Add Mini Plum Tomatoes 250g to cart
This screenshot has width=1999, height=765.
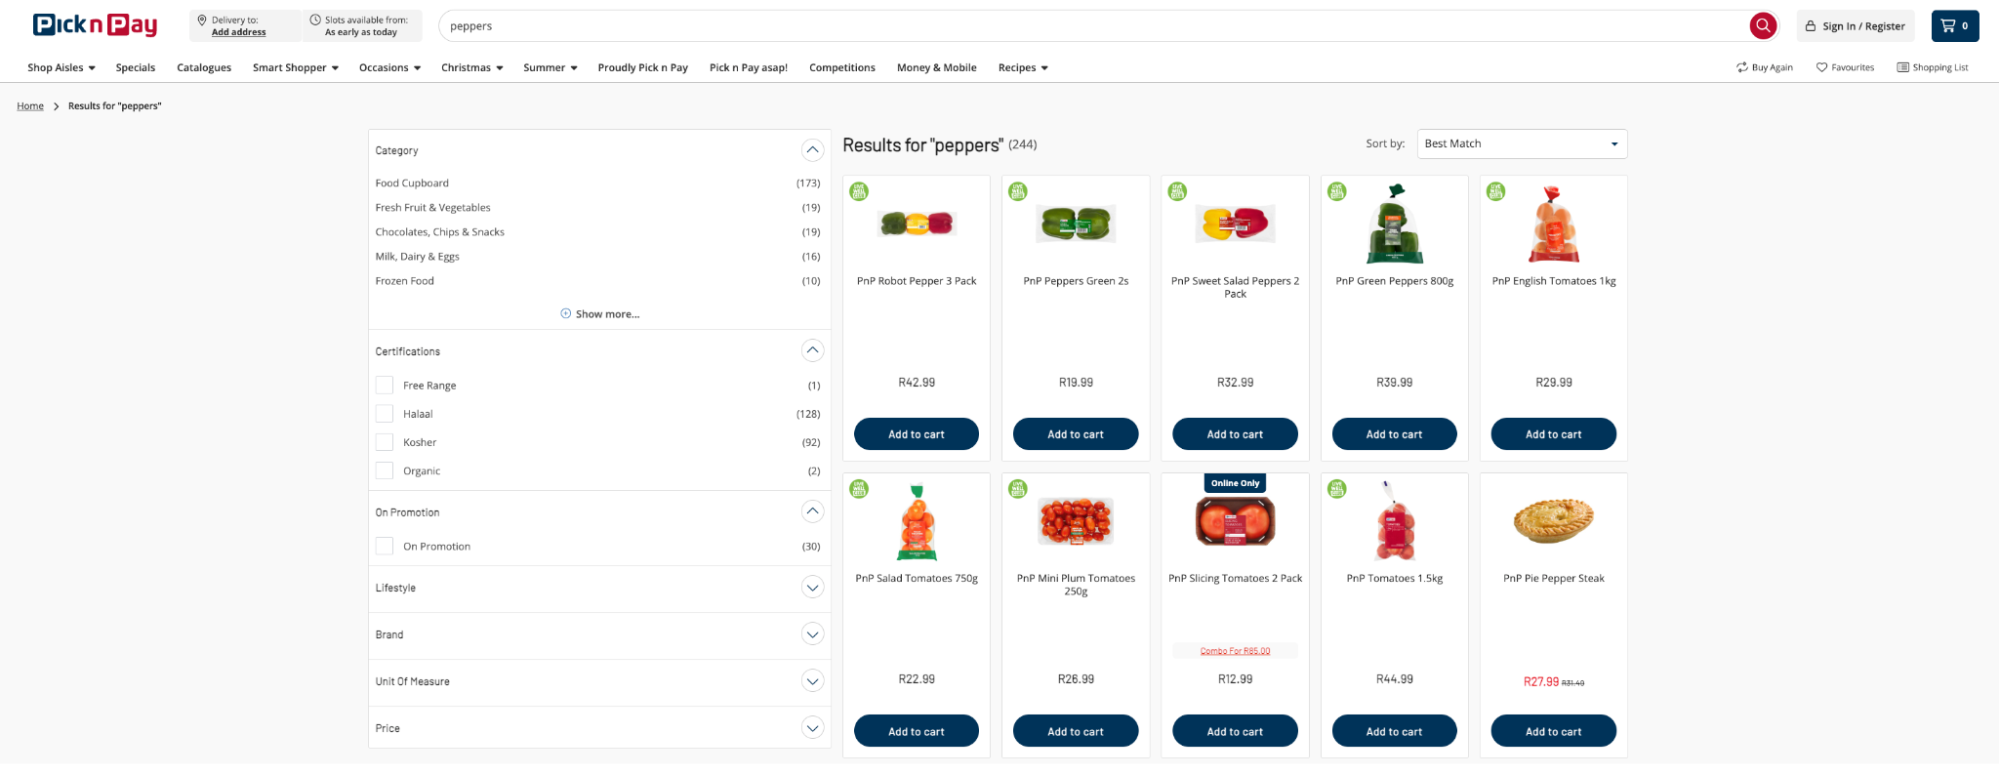point(1075,731)
